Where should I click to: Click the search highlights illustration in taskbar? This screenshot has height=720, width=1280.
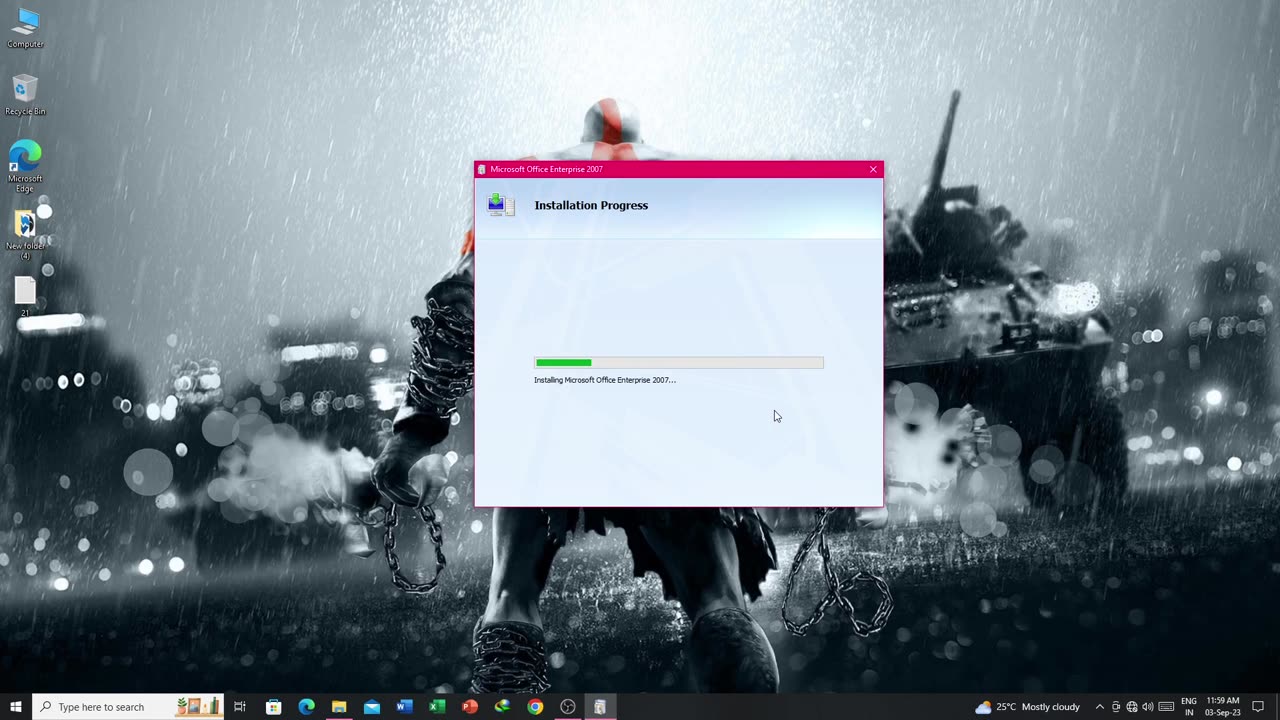198,707
